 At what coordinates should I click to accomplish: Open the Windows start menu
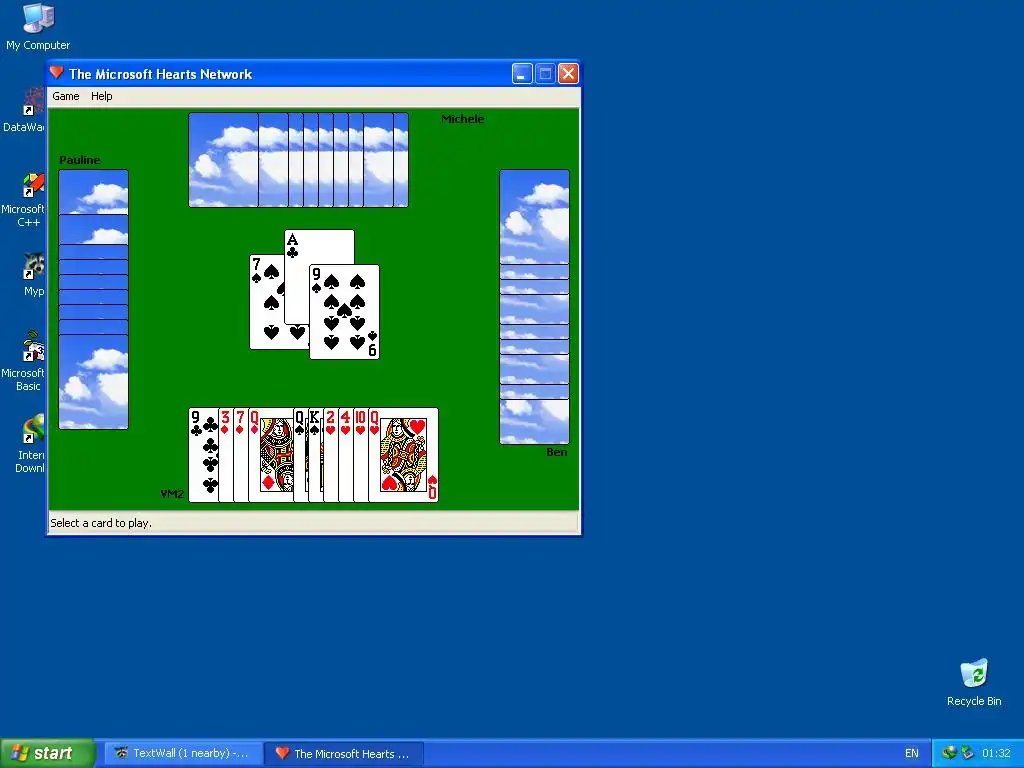[48, 754]
